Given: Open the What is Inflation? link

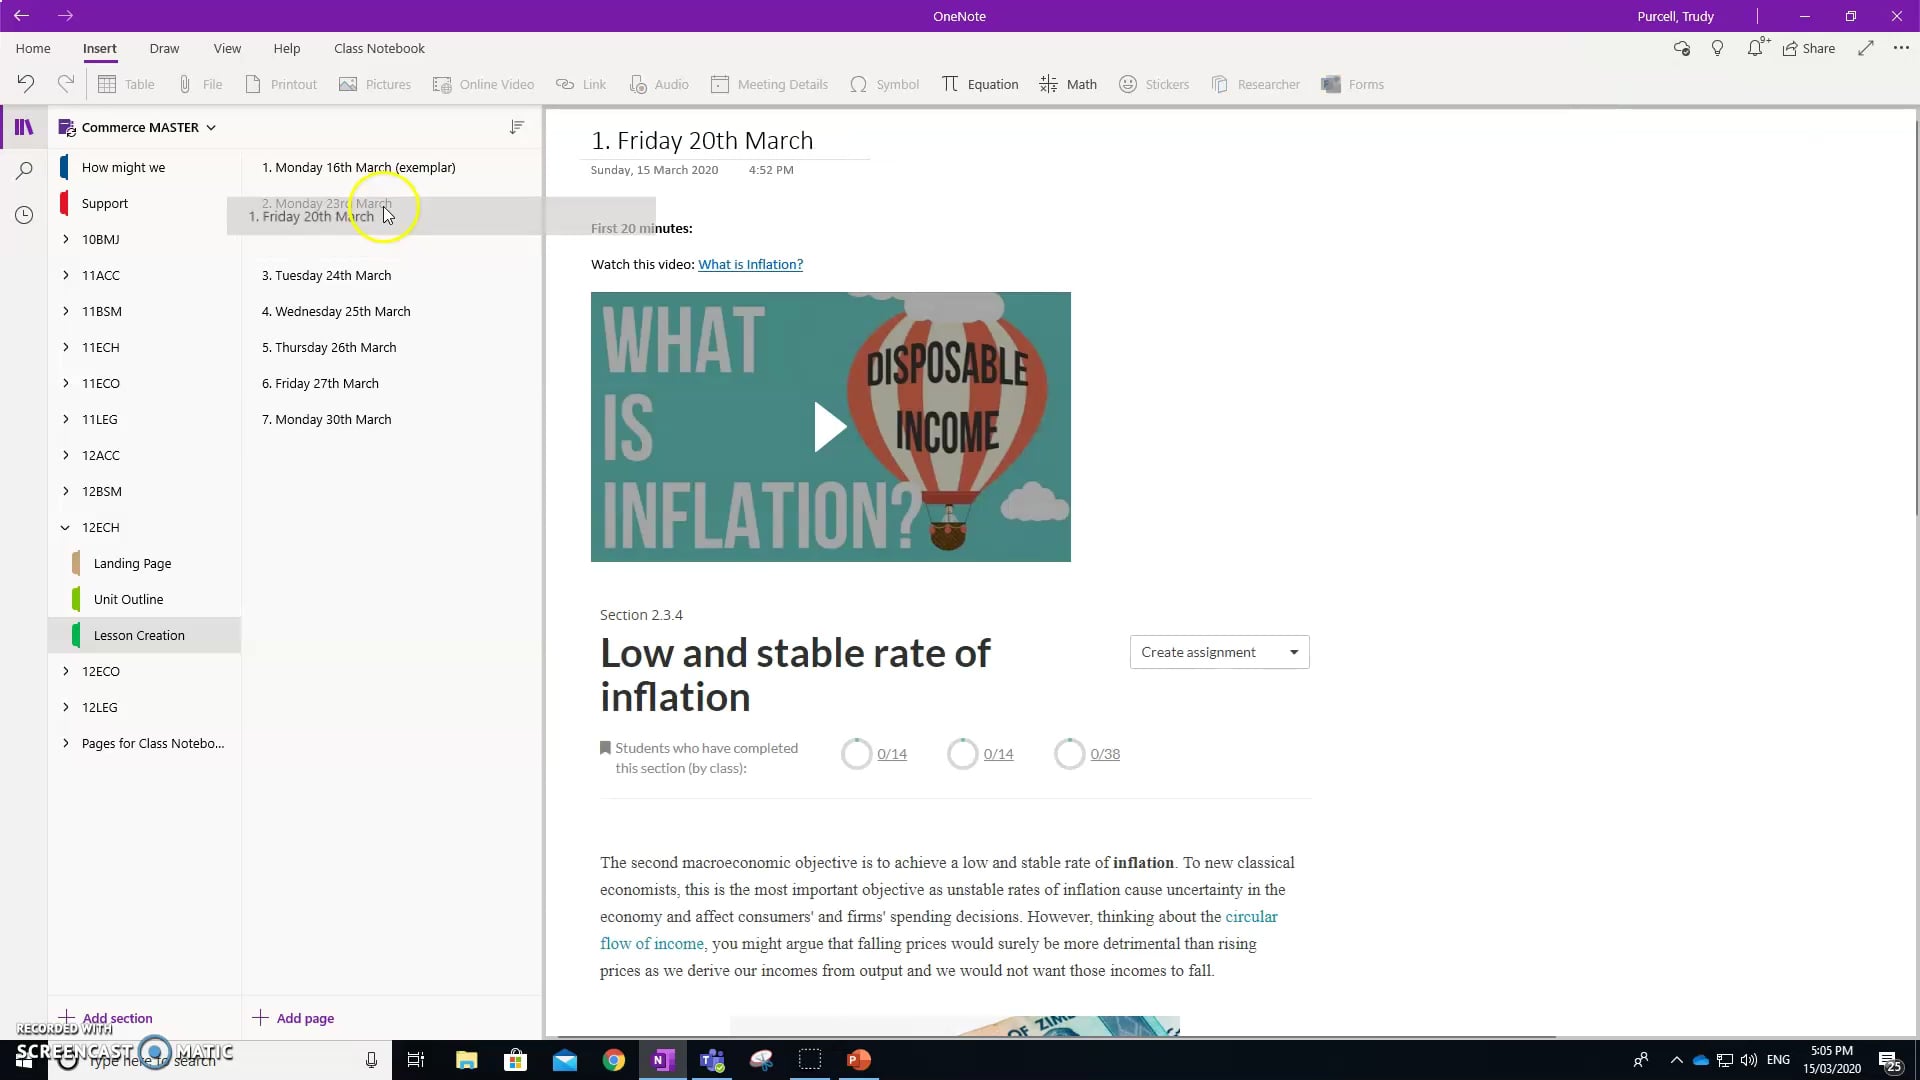Looking at the screenshot, I should pyautogui.click(x=750, y=264).
